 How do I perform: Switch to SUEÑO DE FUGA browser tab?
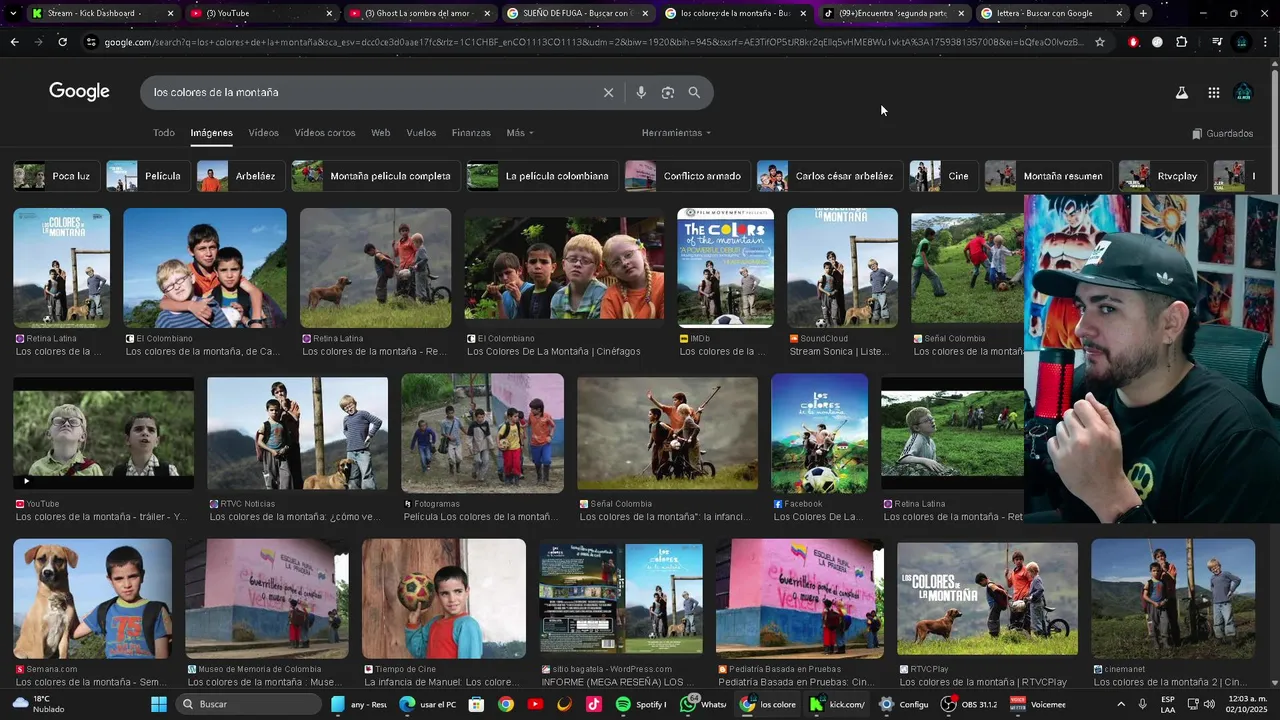[578, 13]
